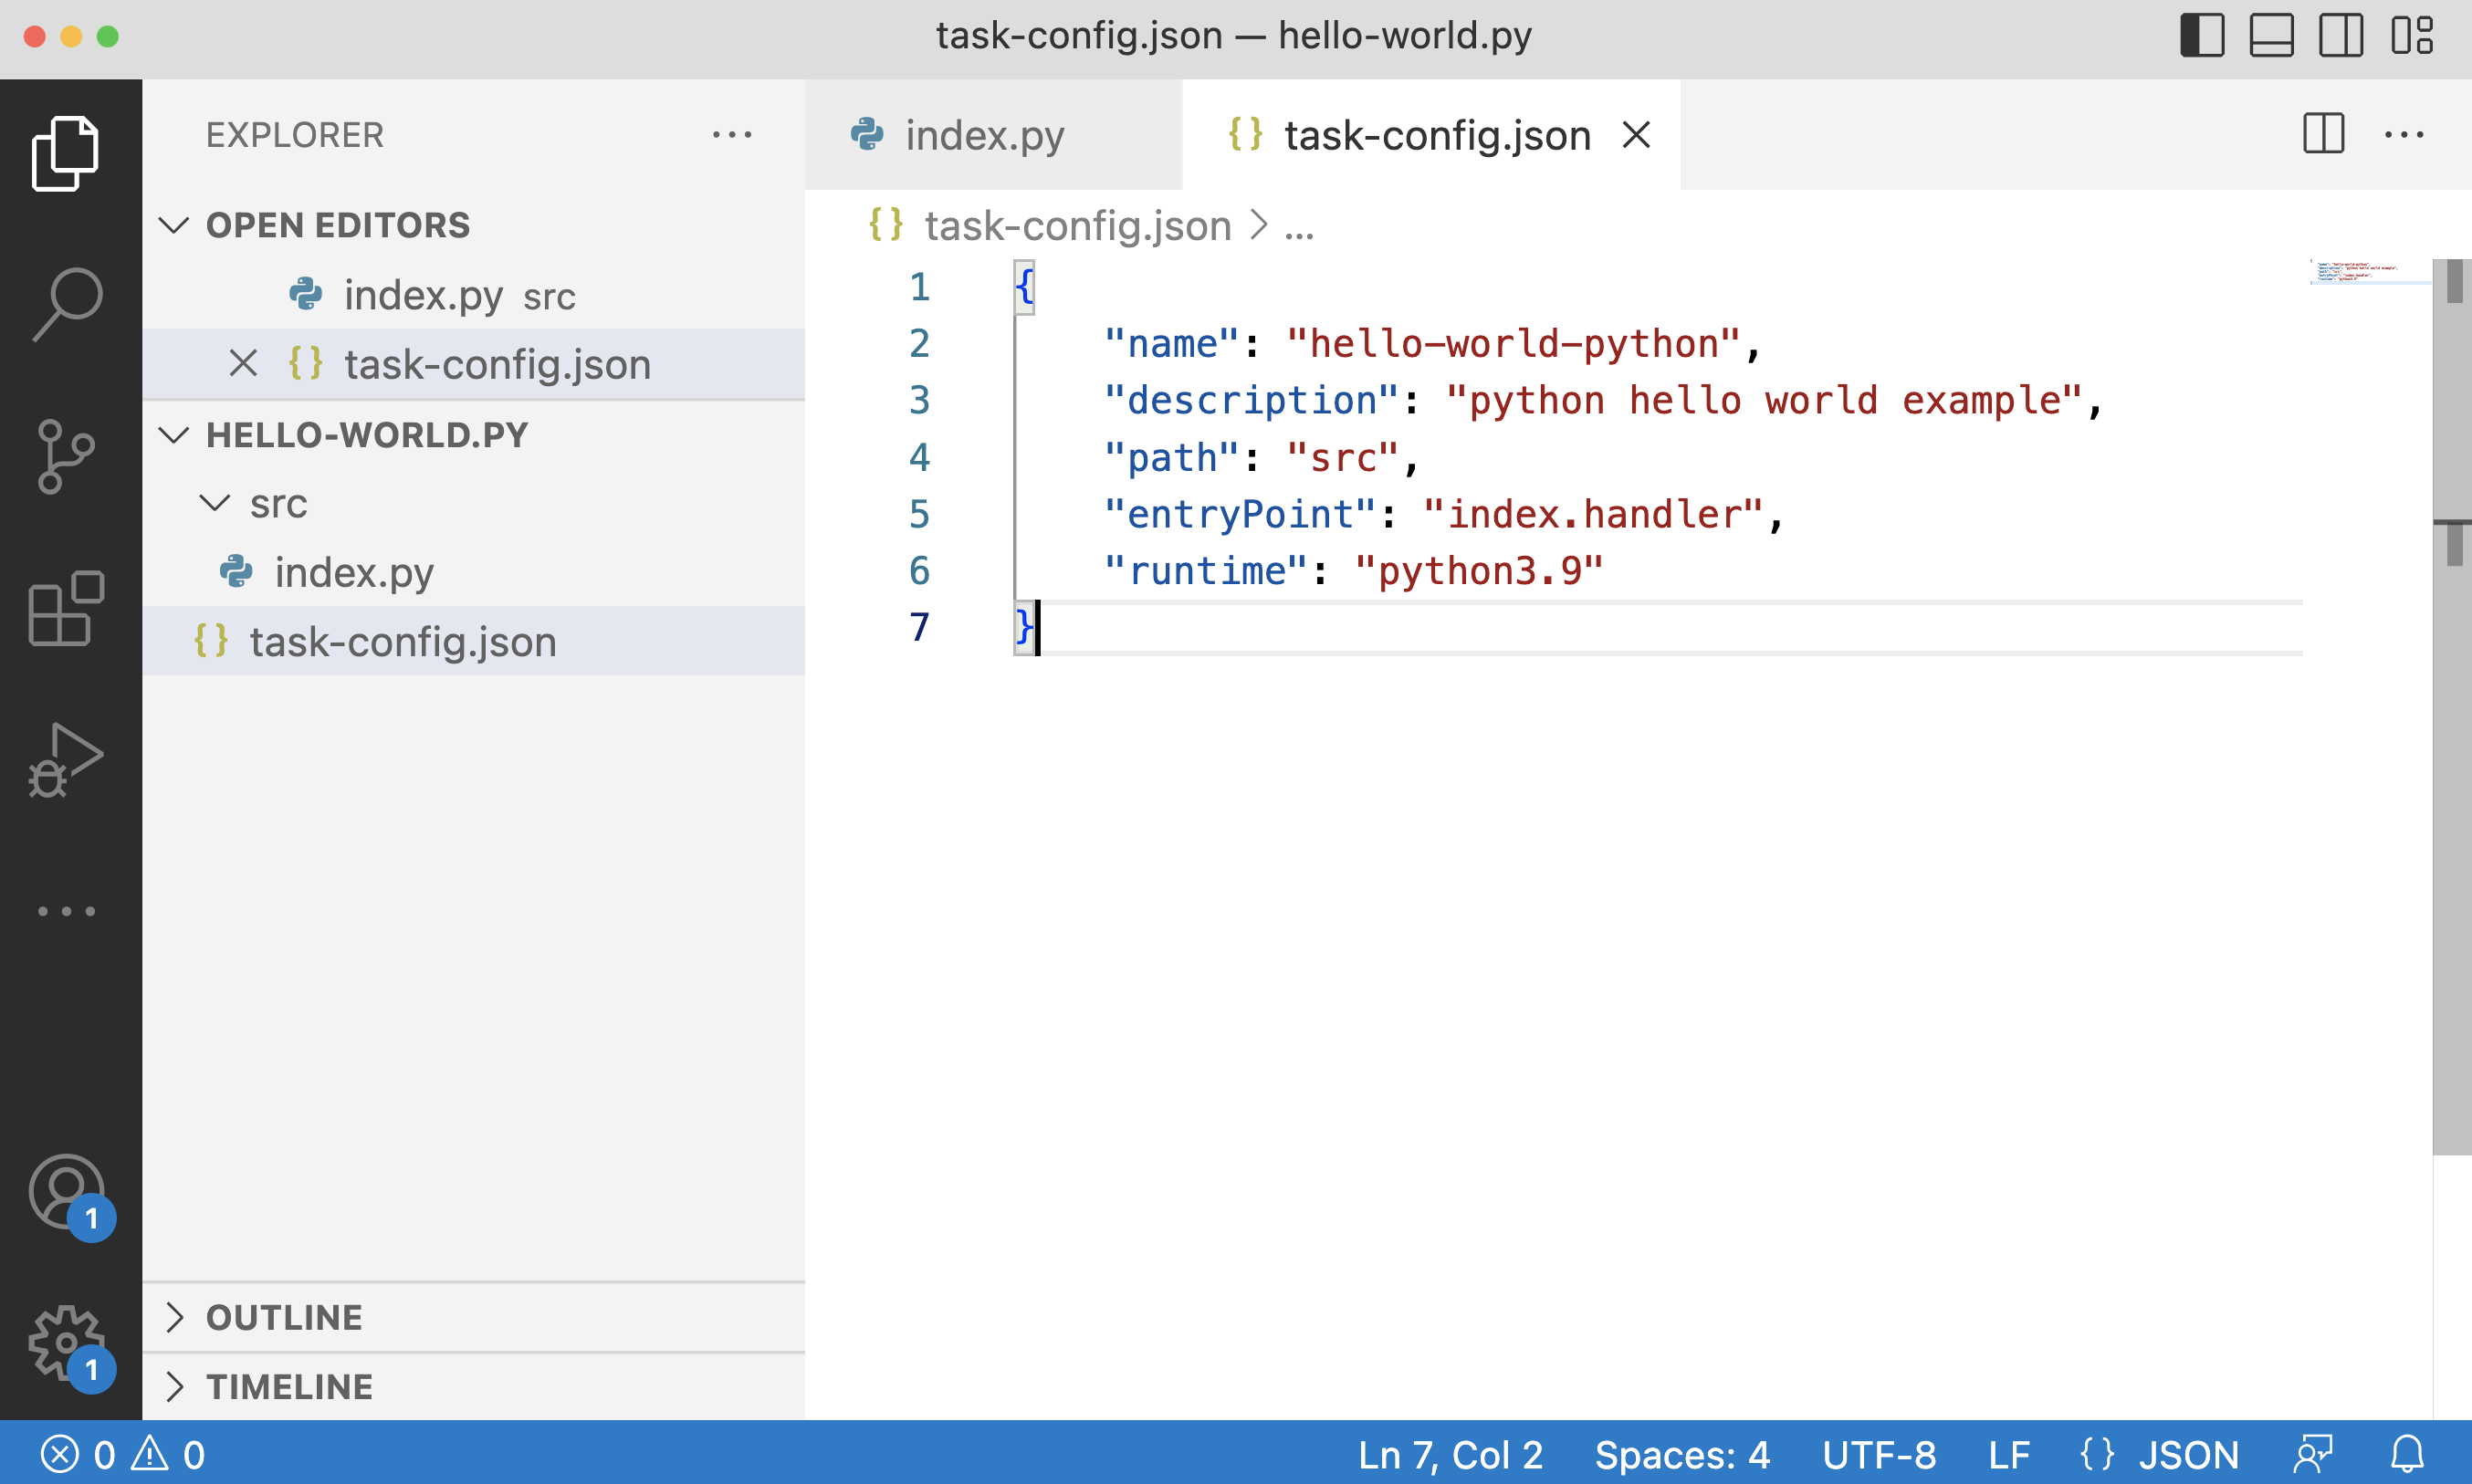Toggle the primary side bar visibility

point(2202,36)
